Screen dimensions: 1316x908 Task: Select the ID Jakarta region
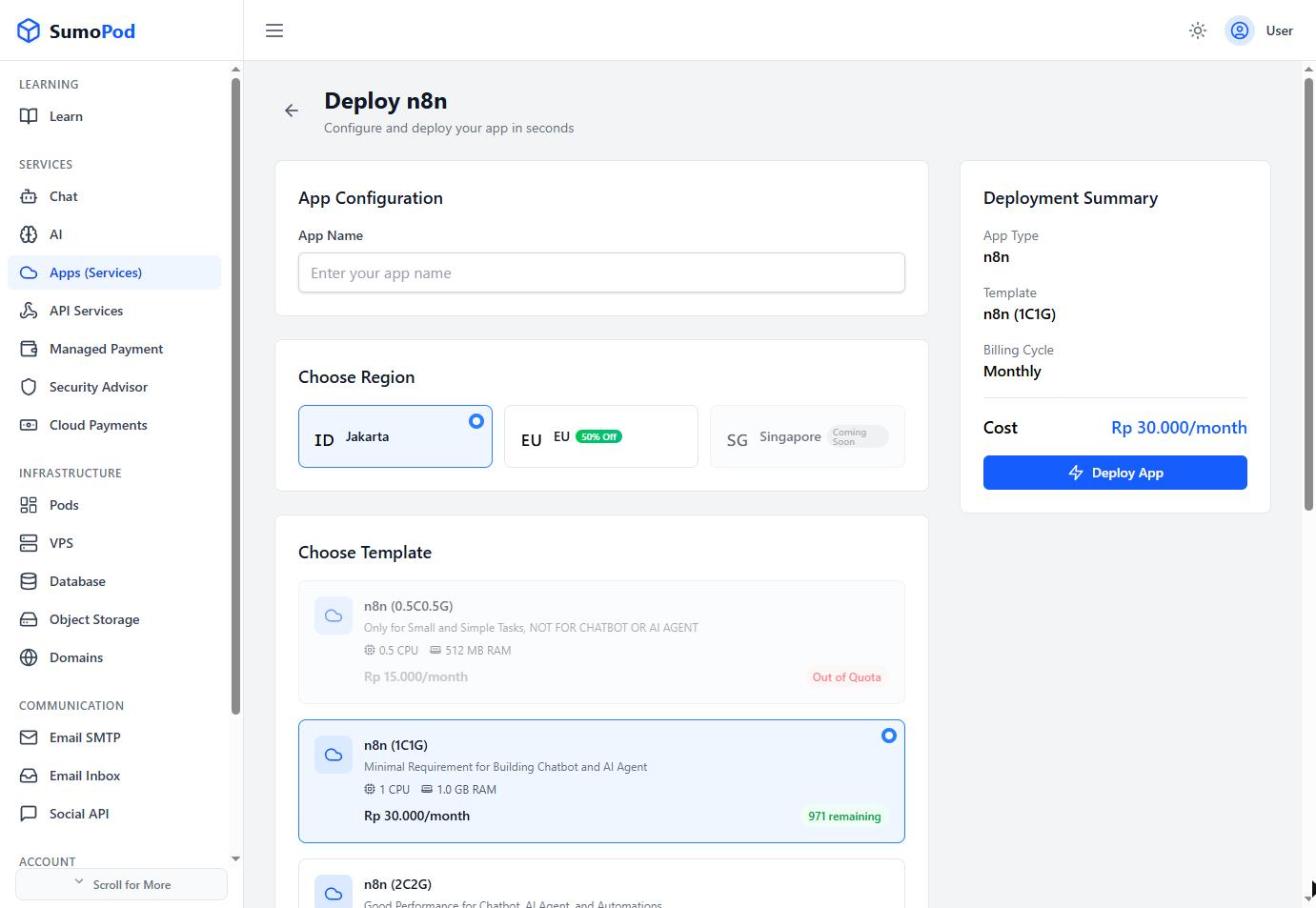tap(395, 436)
